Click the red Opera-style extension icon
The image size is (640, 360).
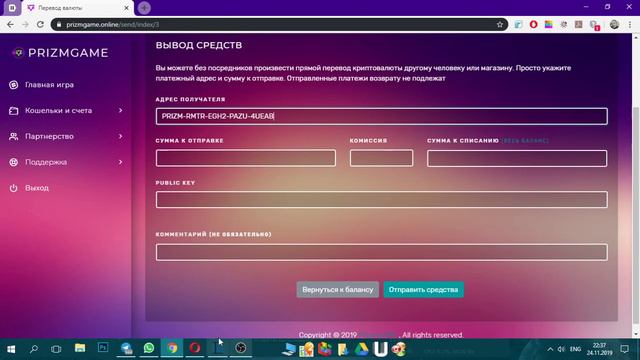[533, 24]
